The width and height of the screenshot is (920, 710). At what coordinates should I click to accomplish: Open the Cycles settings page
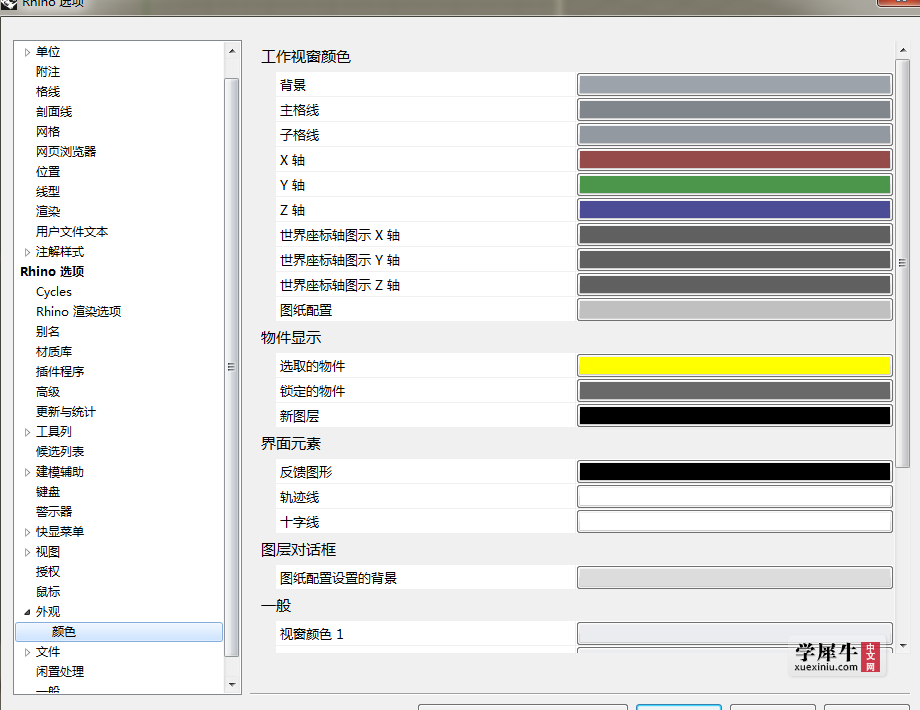click(53, 292)
